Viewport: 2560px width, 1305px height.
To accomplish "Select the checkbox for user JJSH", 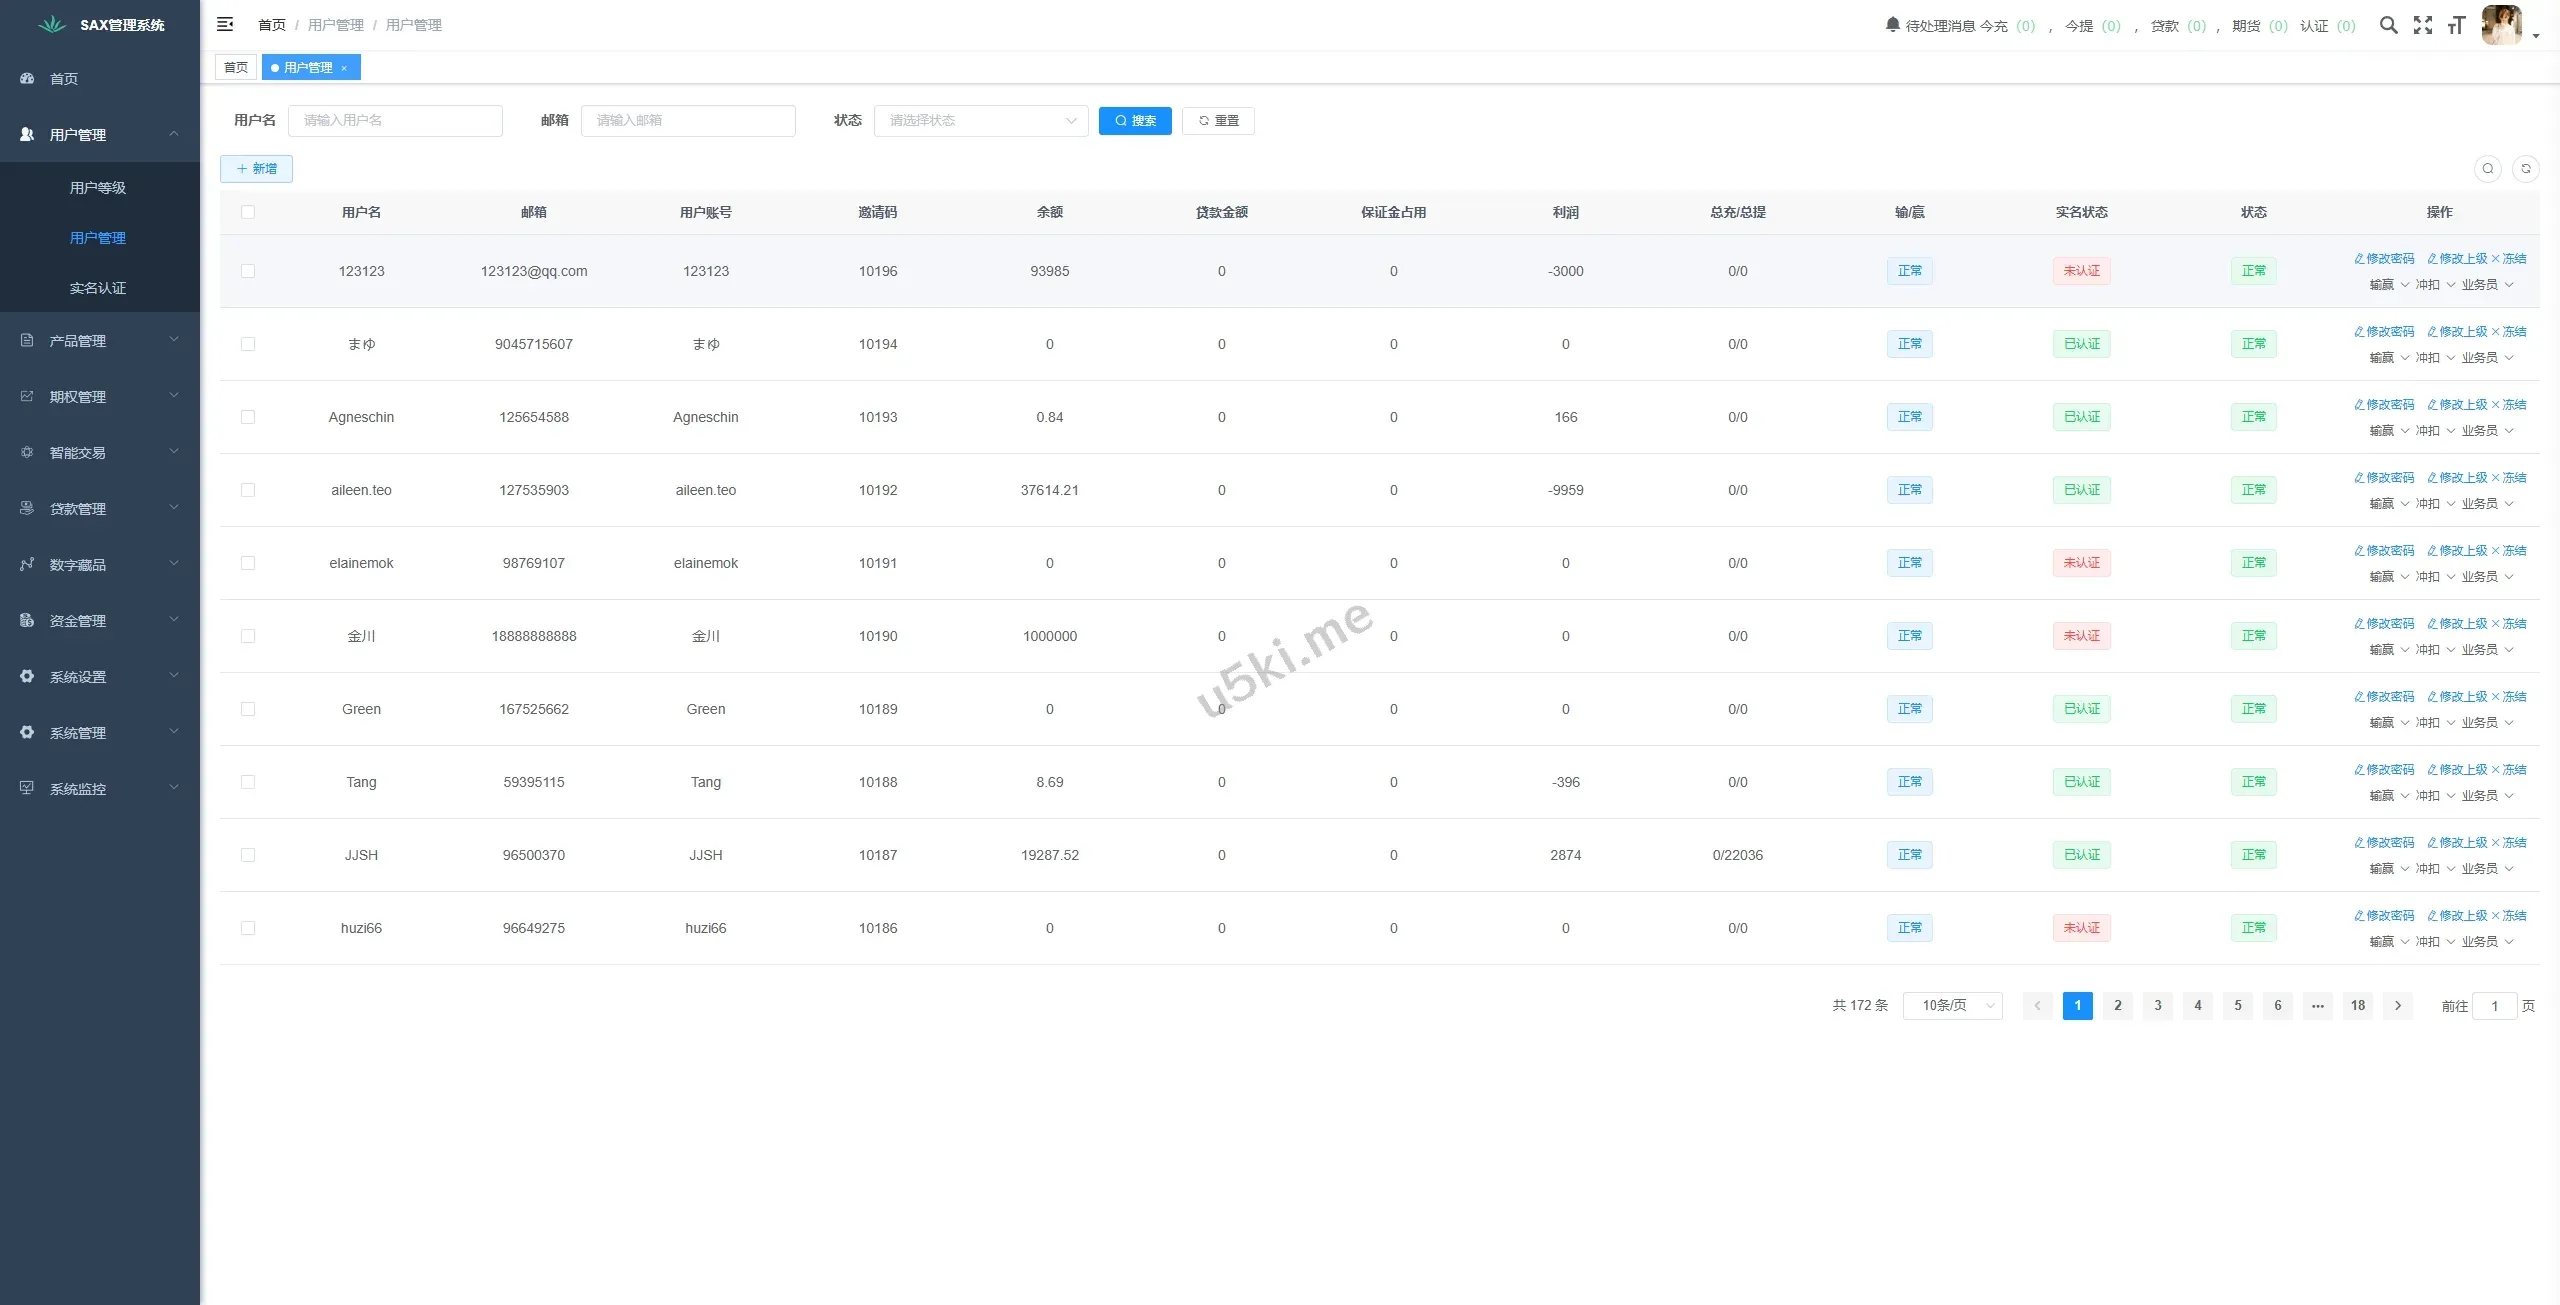I will 248,855.
